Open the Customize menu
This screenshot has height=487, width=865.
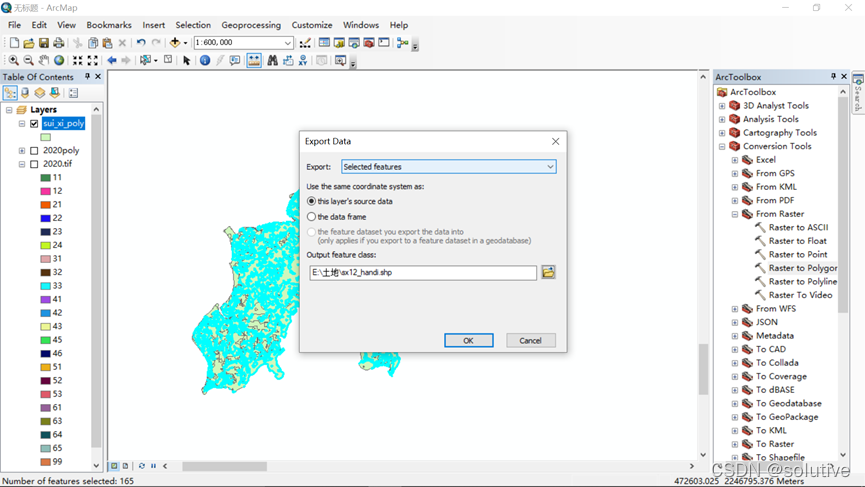click(x=312, y=25)
